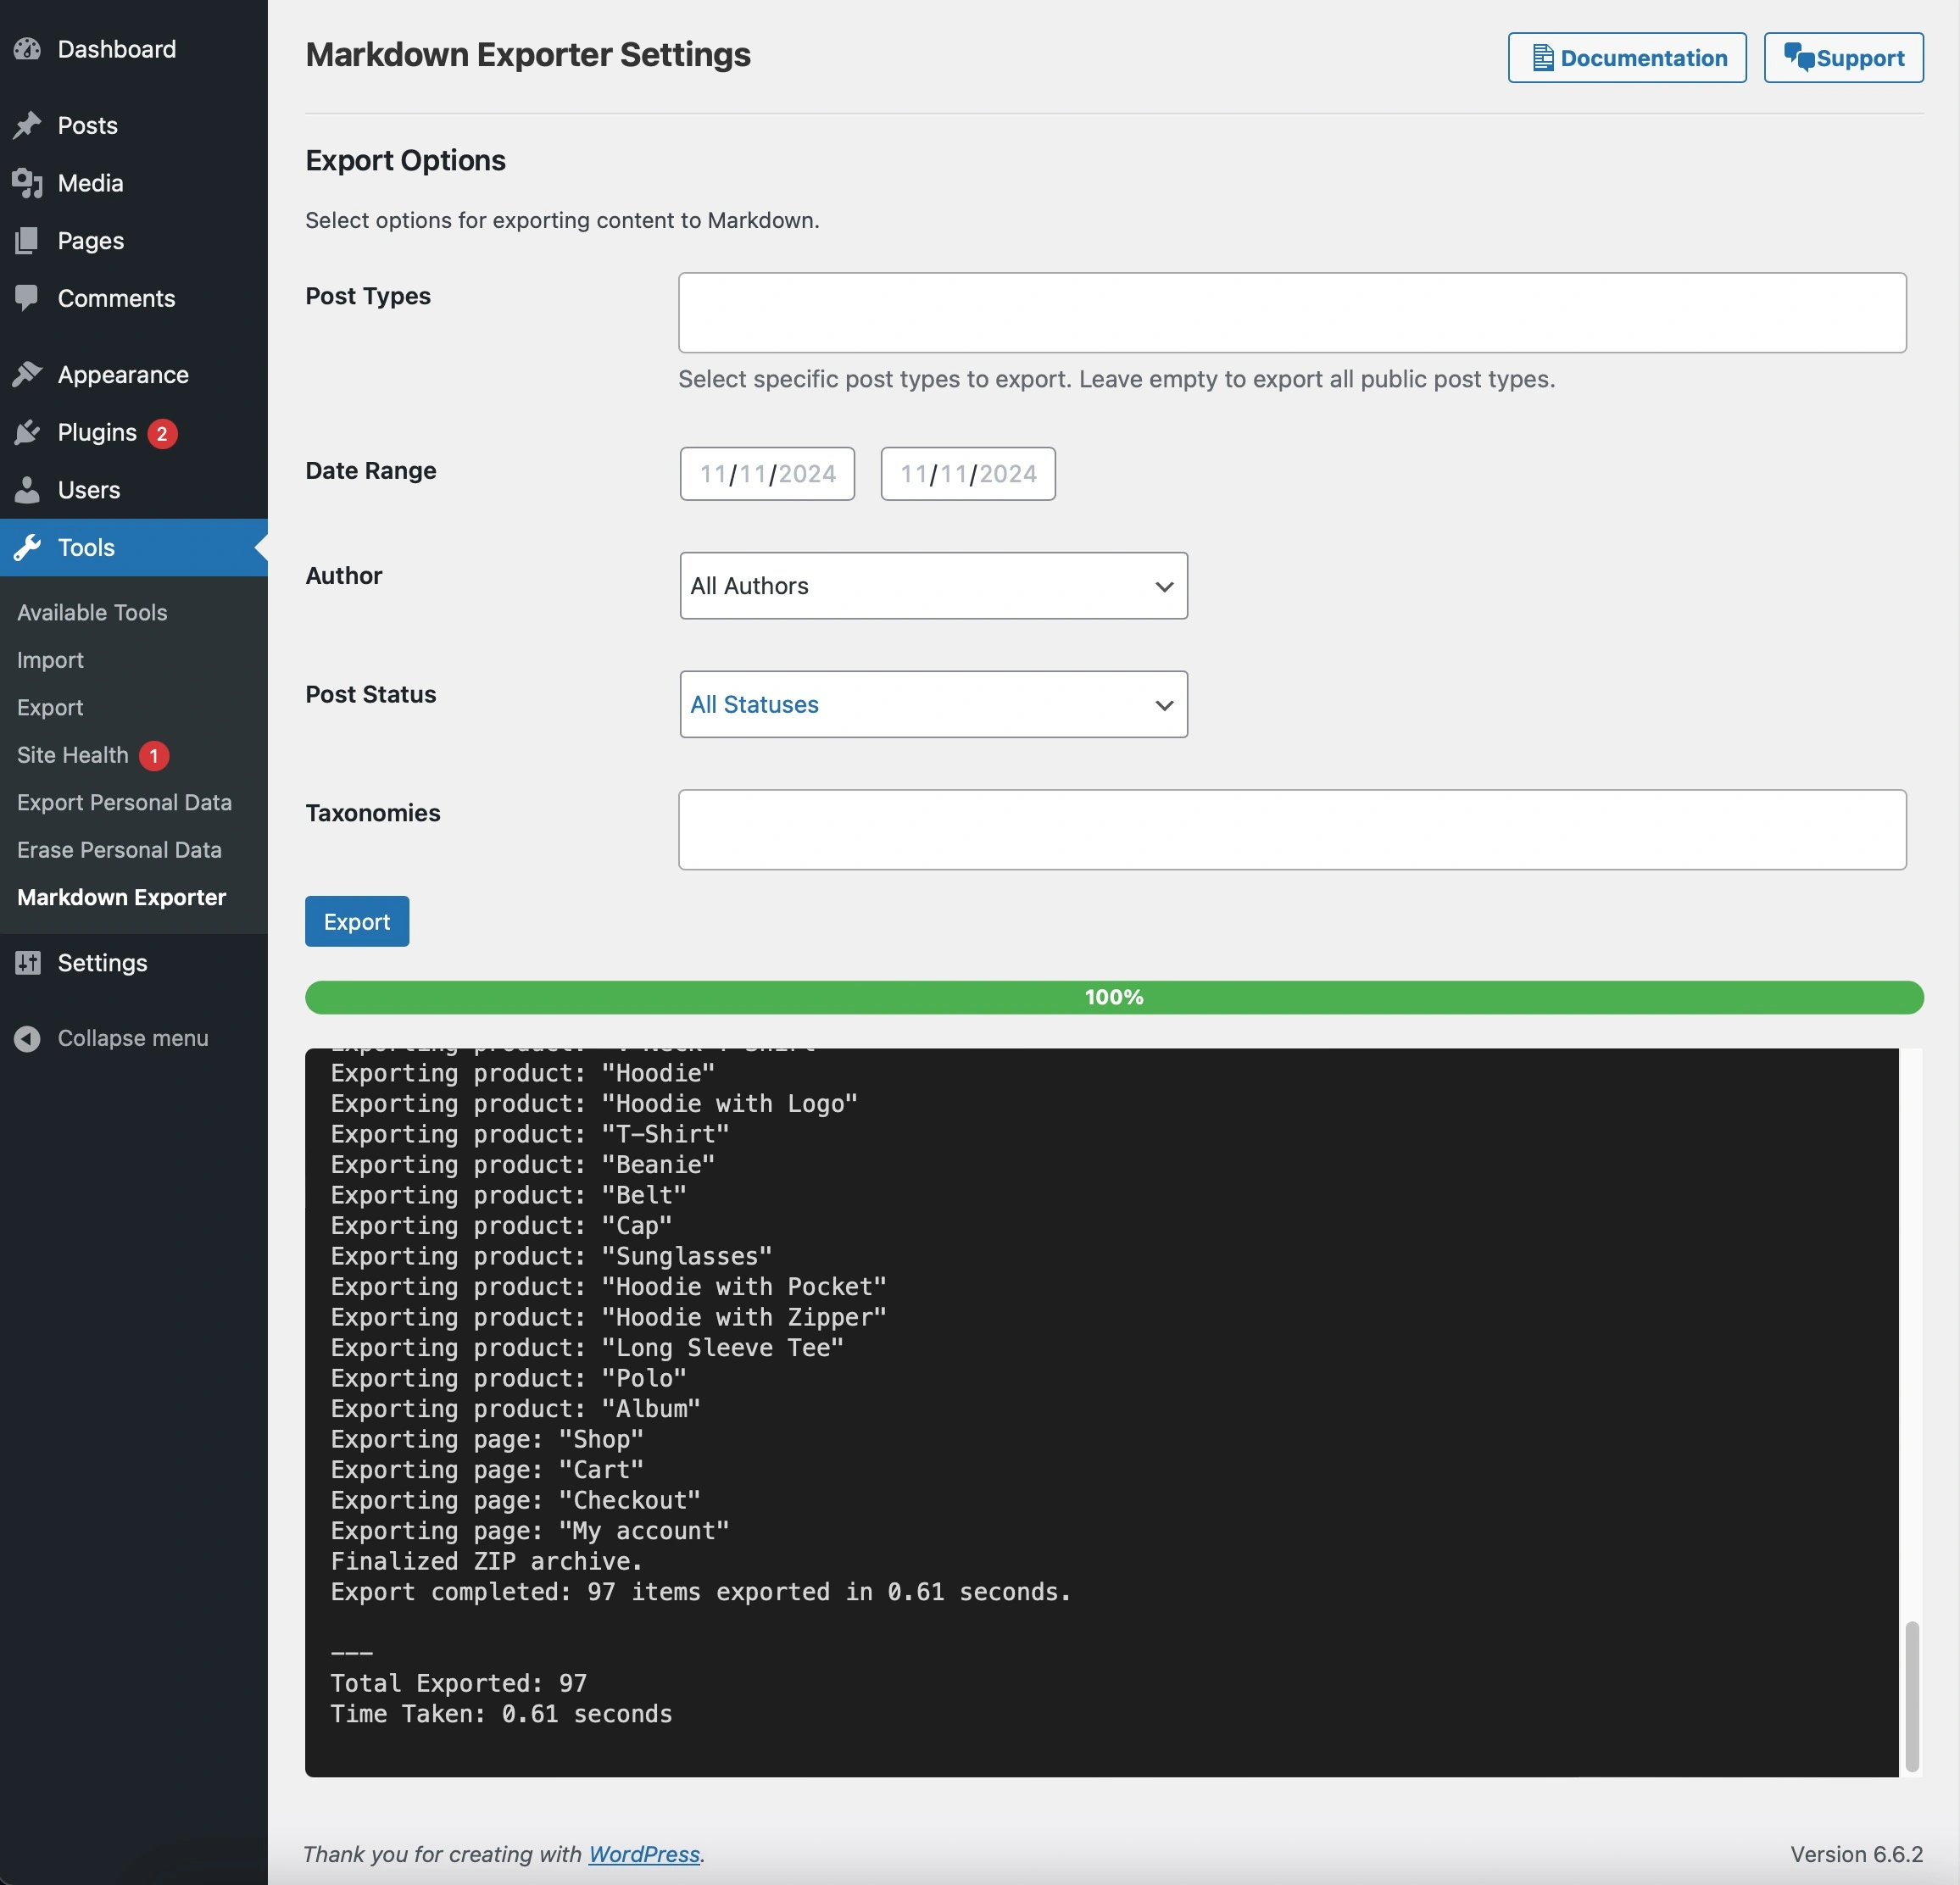1960x1885 pixels.
Task: Click the Settings sliders icon
Action: (27, 963)
